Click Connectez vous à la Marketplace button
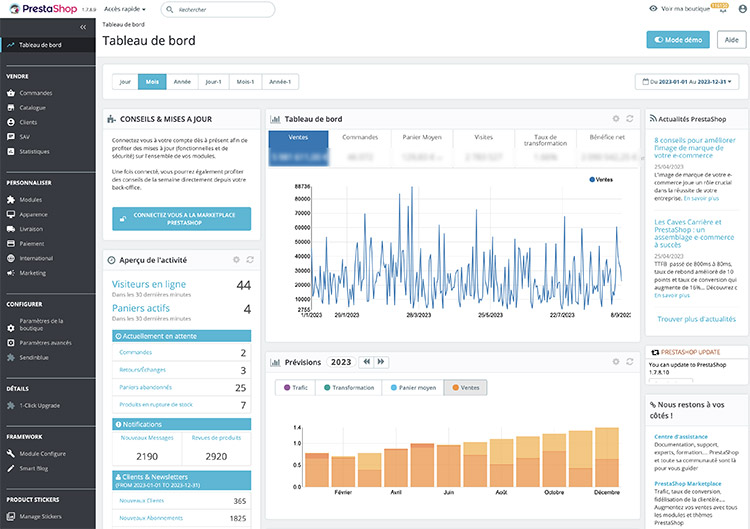 pos(182,219)
